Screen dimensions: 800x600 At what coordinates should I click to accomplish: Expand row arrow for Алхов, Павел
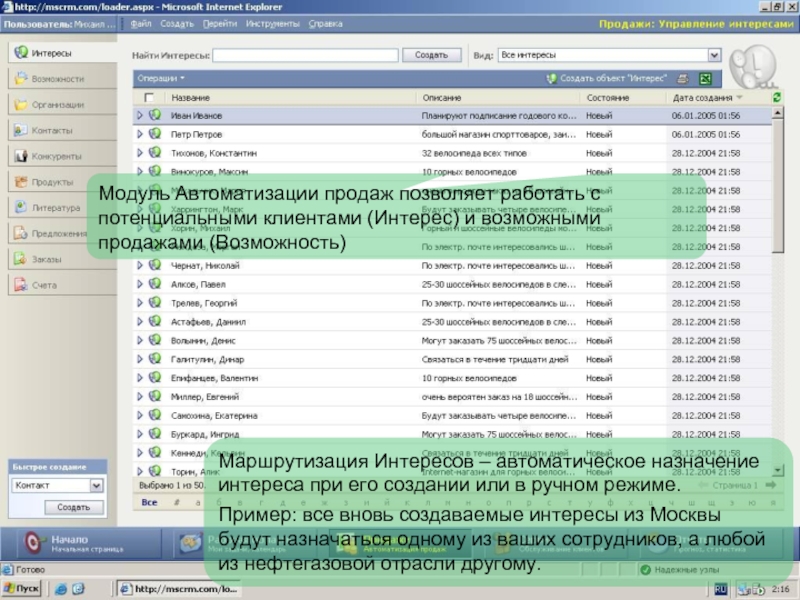[x=140, y=284]
